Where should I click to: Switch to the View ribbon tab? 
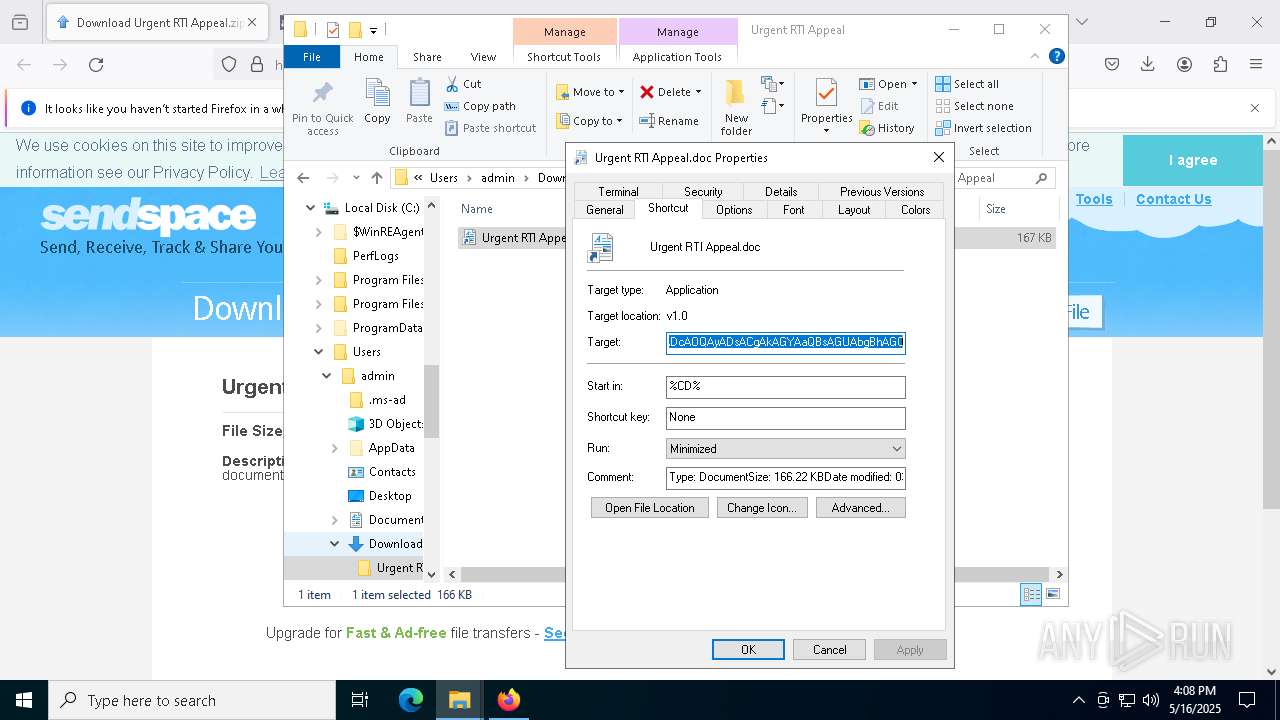[x=483, y=57]
